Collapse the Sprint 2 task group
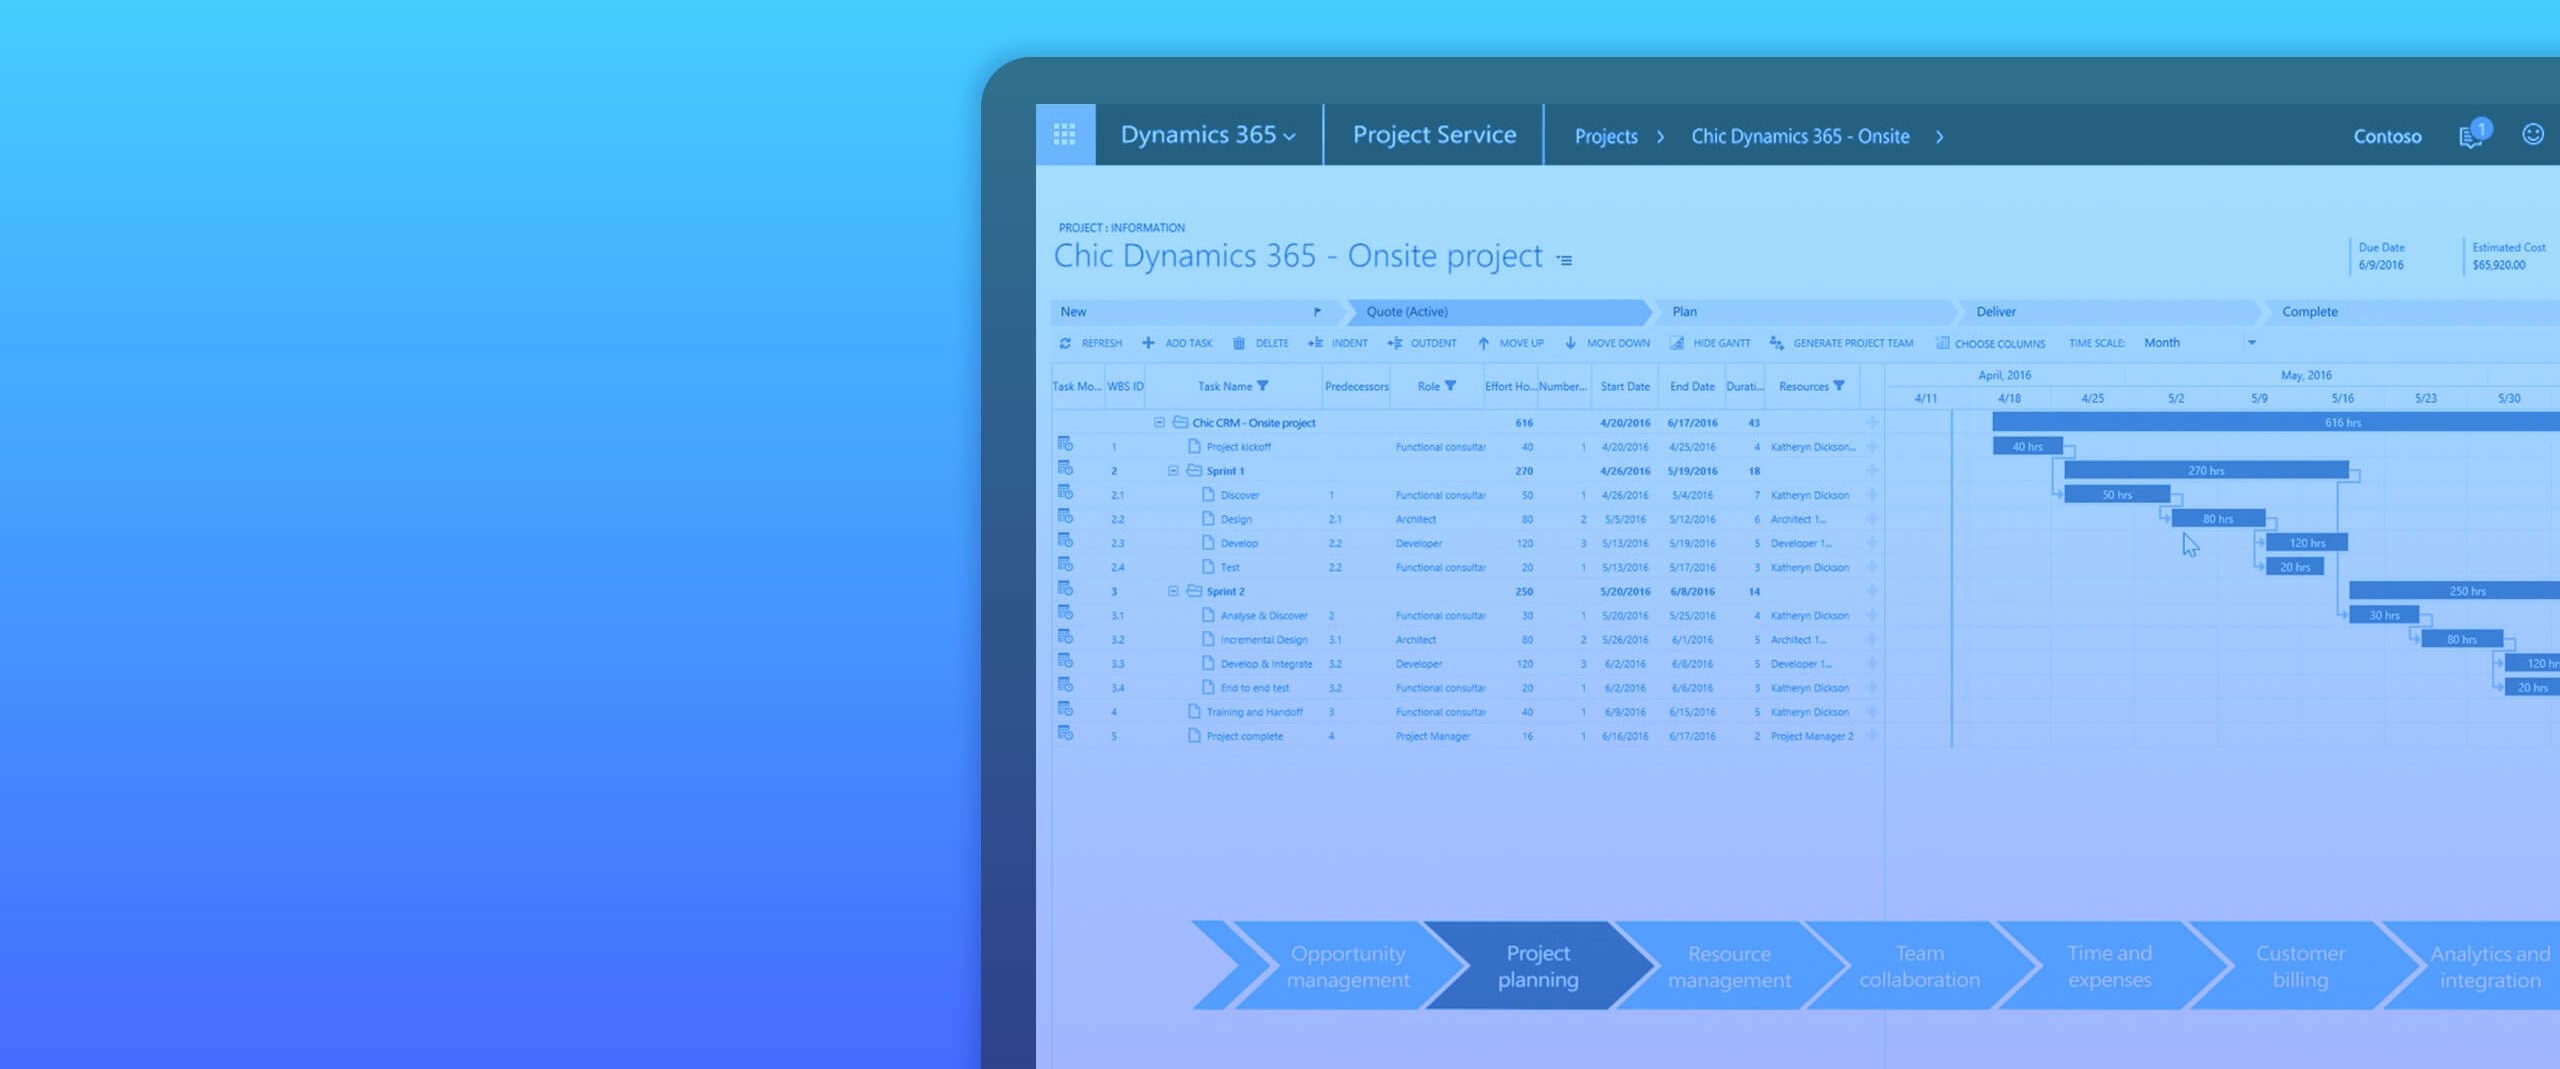Screen dimensions: 2560x1069 click(1173, 591)
